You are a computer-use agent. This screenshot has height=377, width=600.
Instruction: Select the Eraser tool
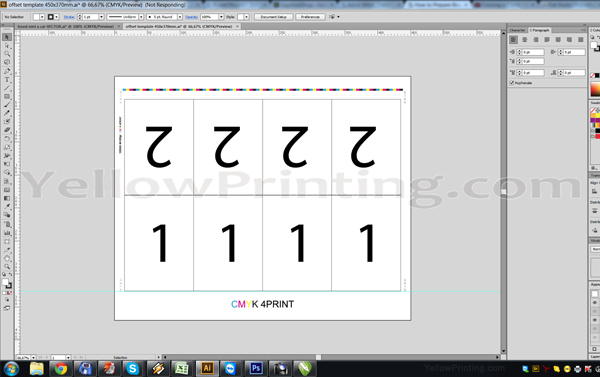[7, 130]
